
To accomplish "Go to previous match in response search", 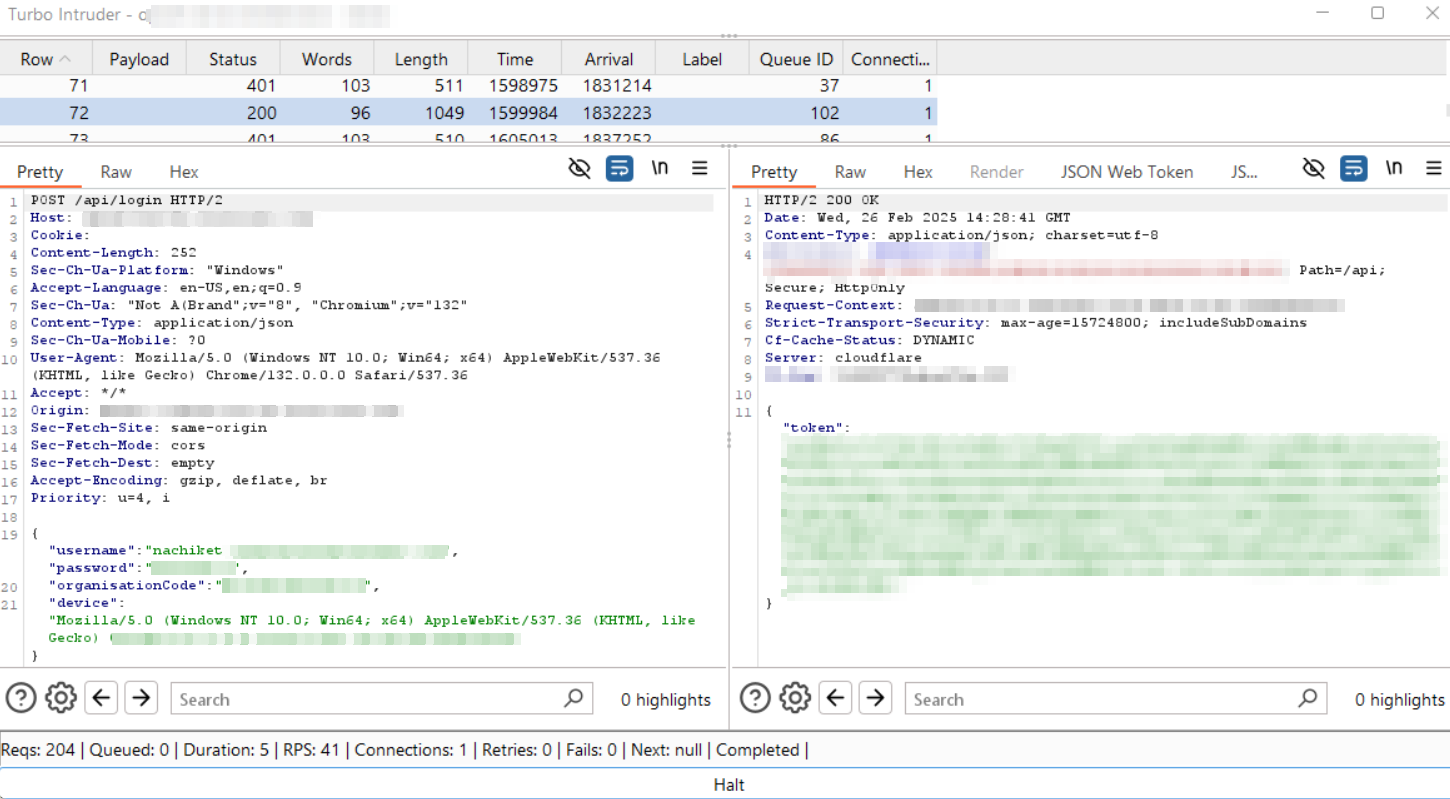I will click(835, 697).
